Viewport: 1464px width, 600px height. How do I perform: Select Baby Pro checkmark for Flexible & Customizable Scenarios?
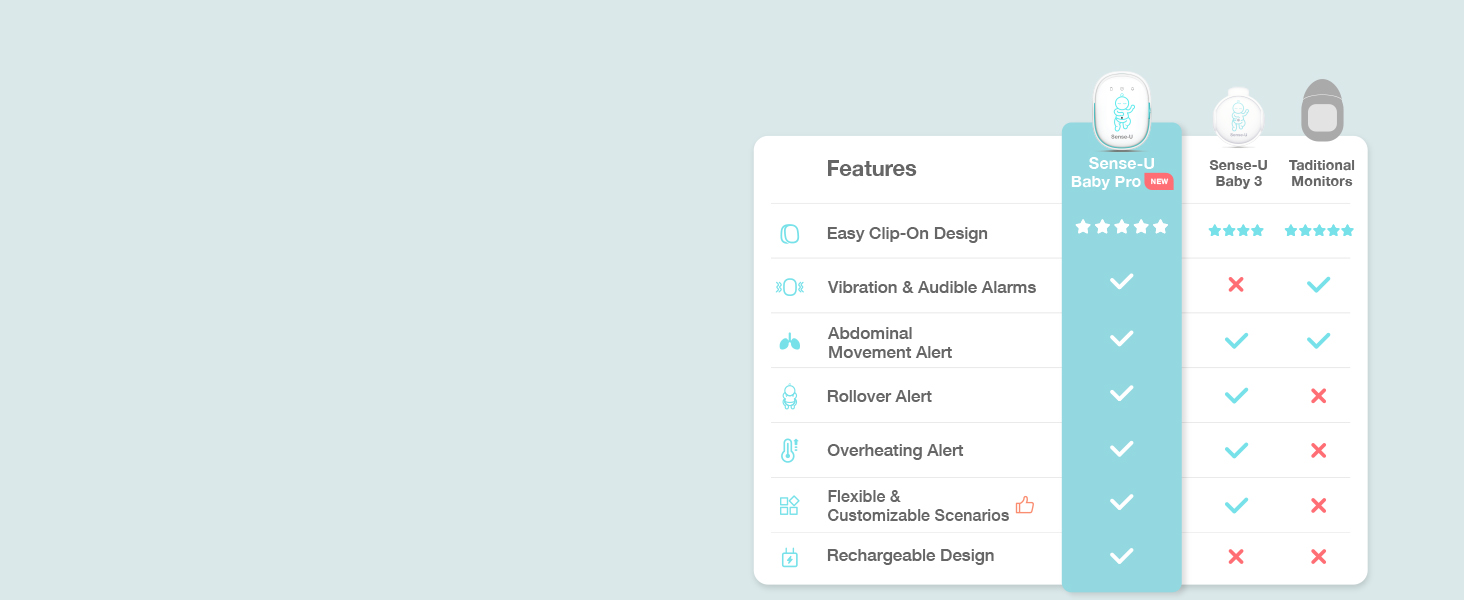click(x=1122, y=502)
